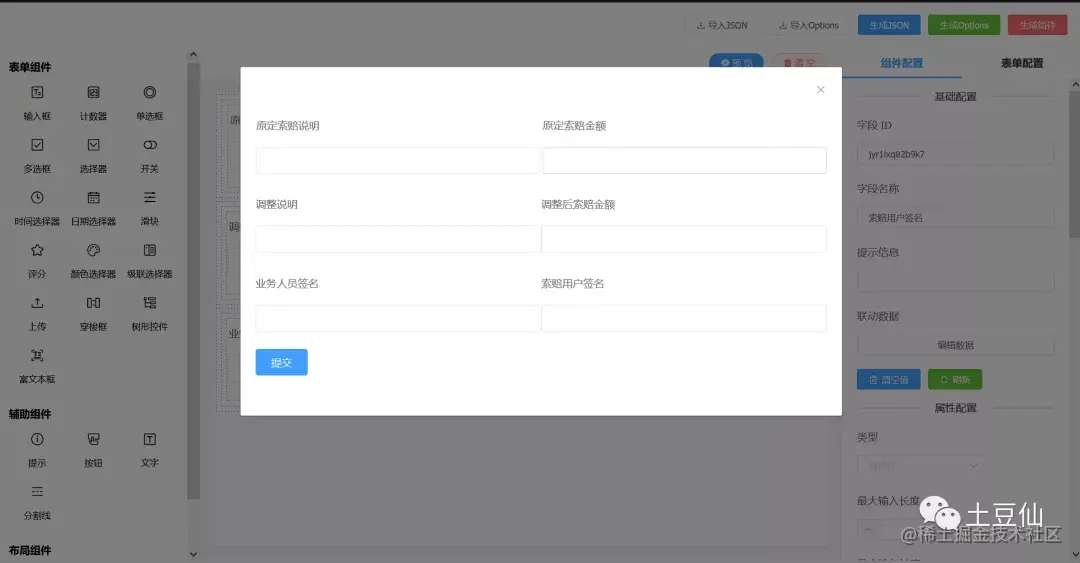The image size is (1080, 563).
Task: Click the 辅助组件 section heading
Action: 30,414
